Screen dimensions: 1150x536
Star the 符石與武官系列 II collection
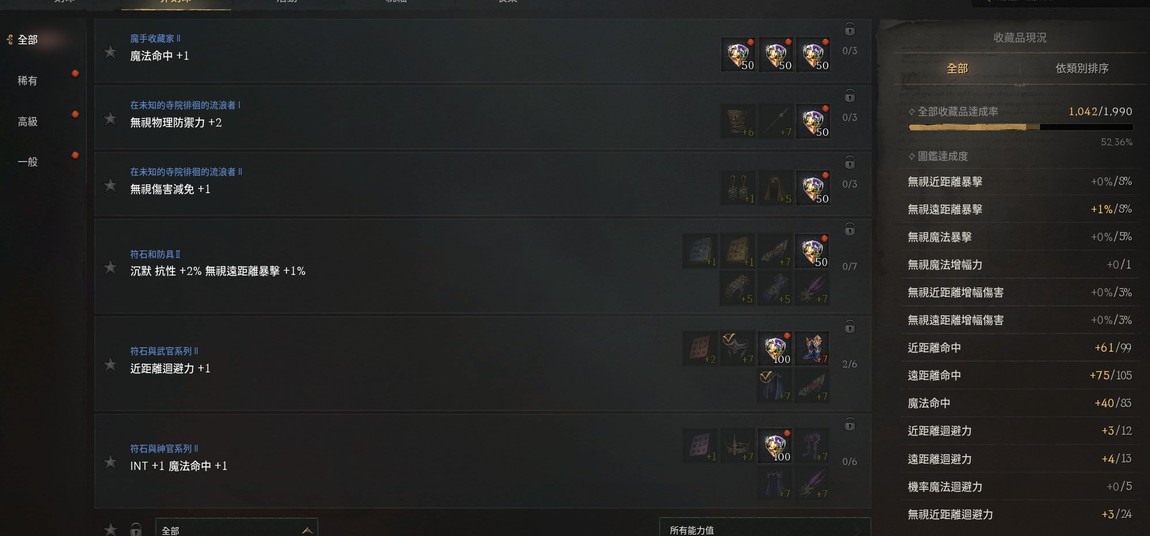(110, 364)
